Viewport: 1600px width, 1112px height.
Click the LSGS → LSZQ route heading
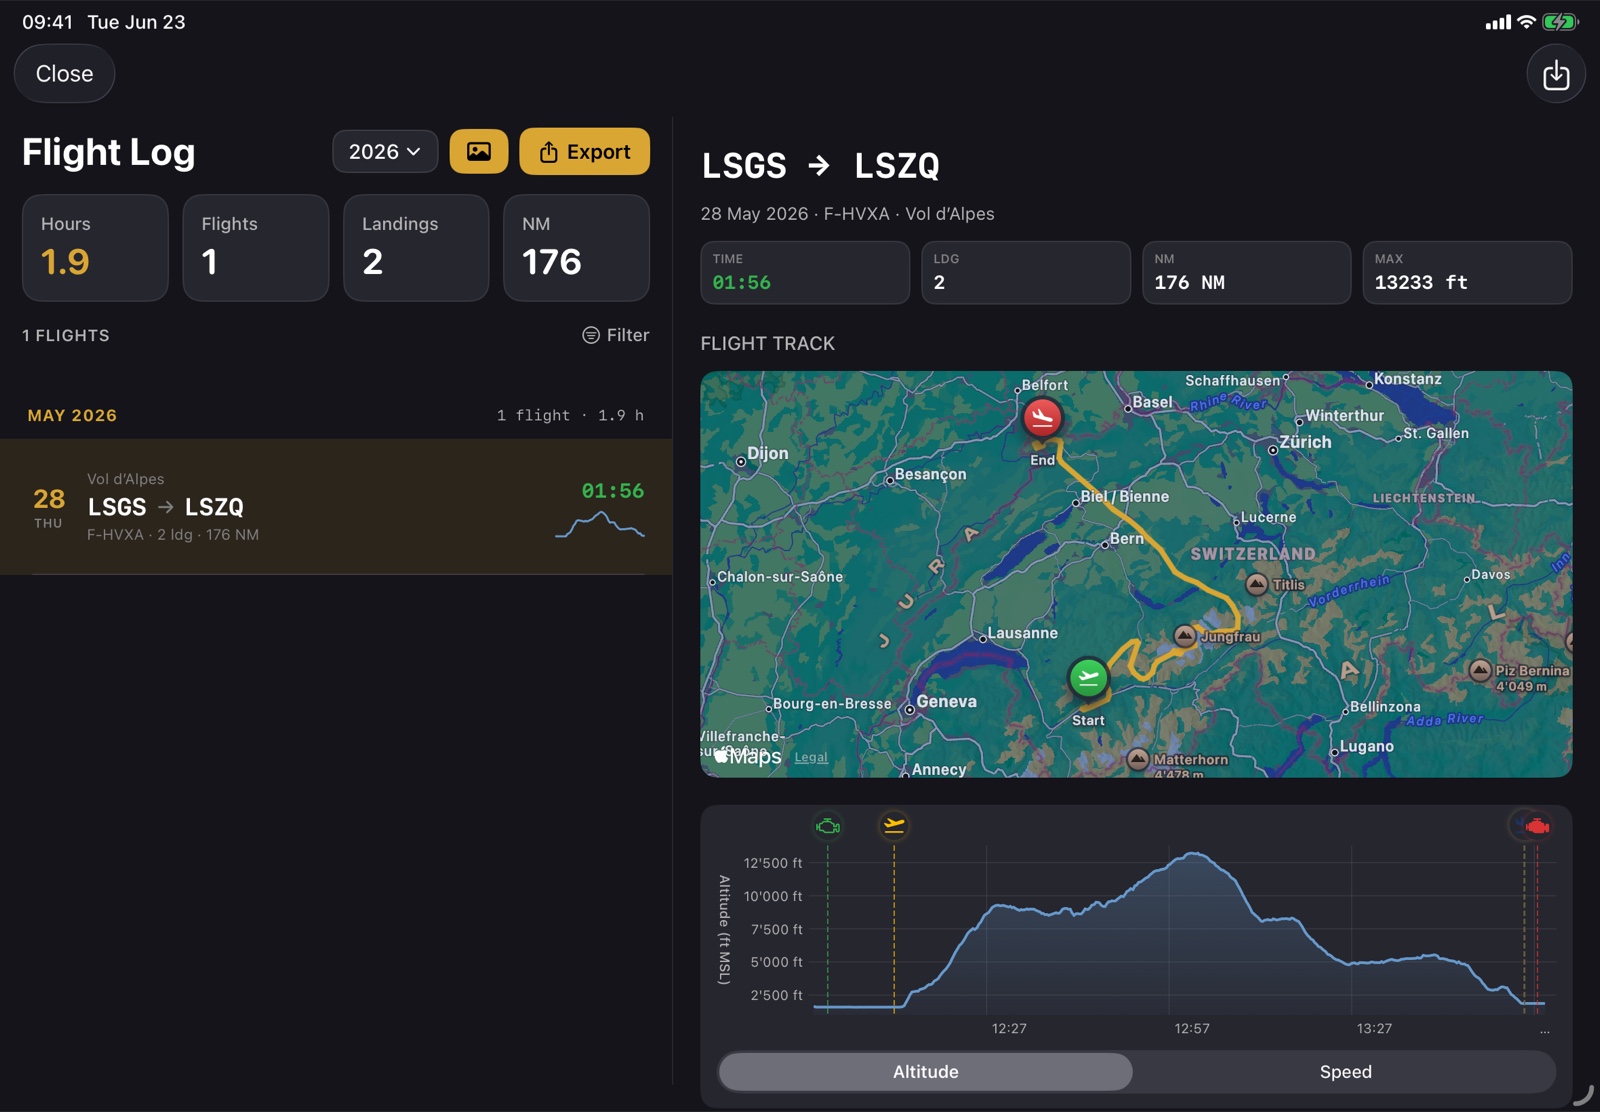coord(821,166)
